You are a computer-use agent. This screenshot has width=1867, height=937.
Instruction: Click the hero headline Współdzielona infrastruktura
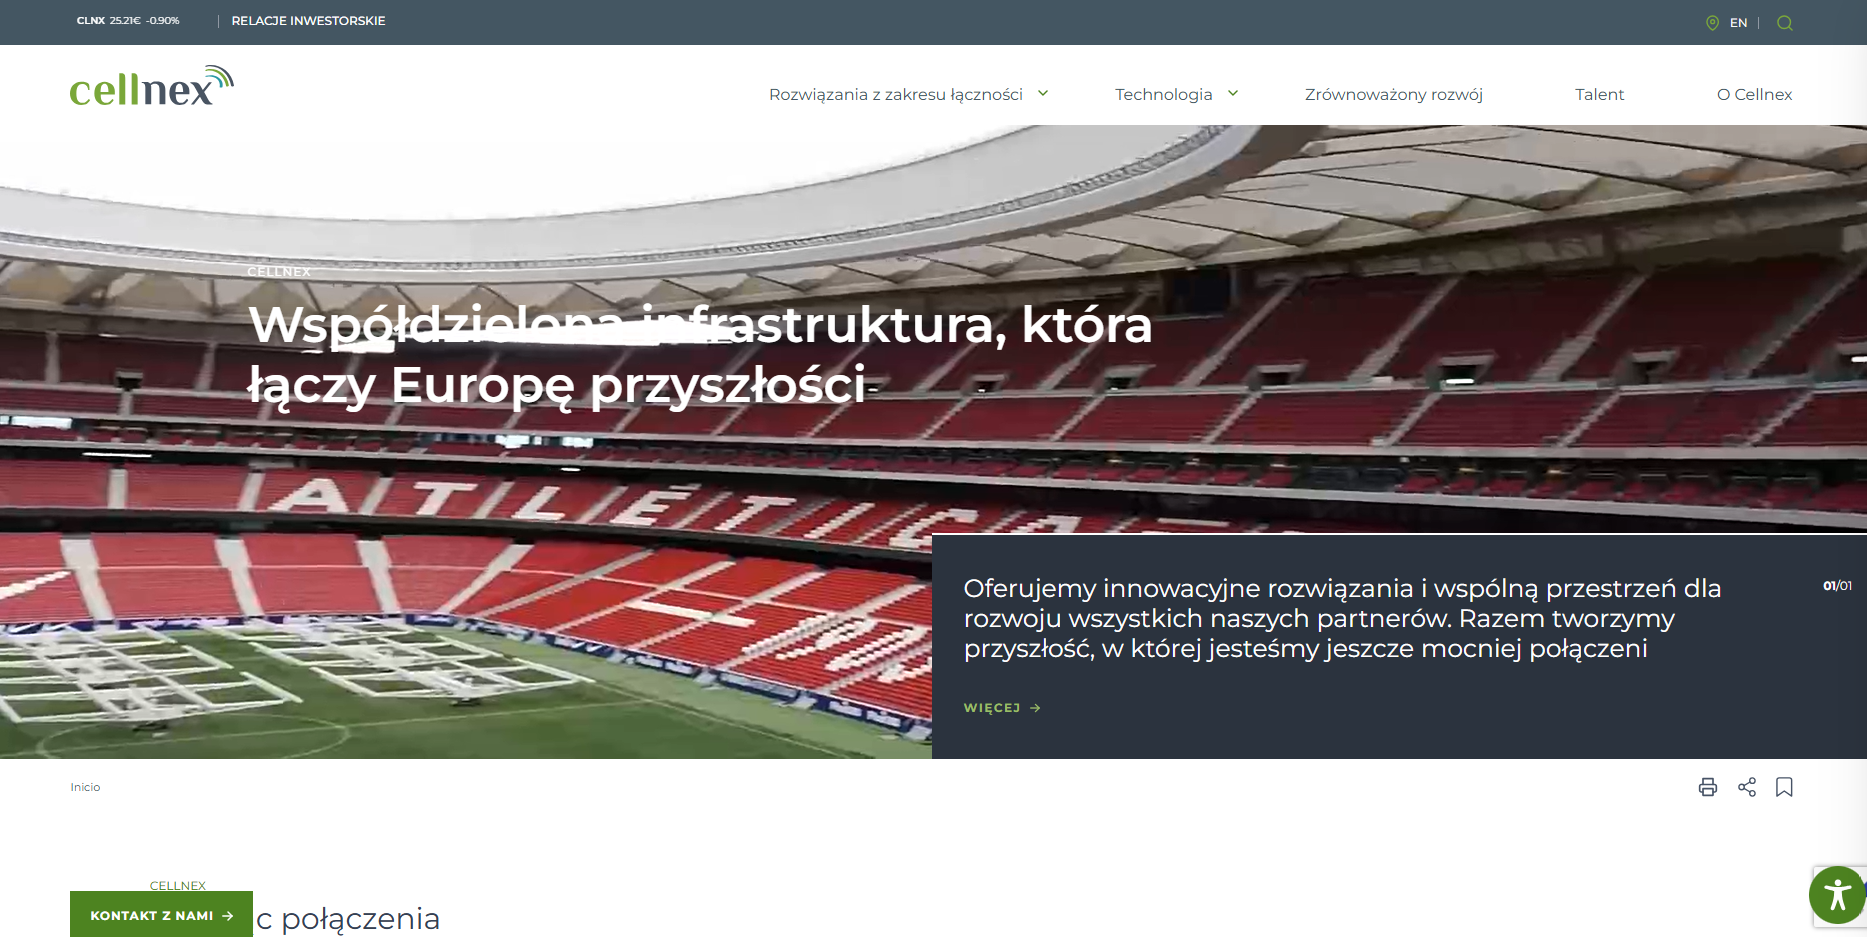(700, 354)
